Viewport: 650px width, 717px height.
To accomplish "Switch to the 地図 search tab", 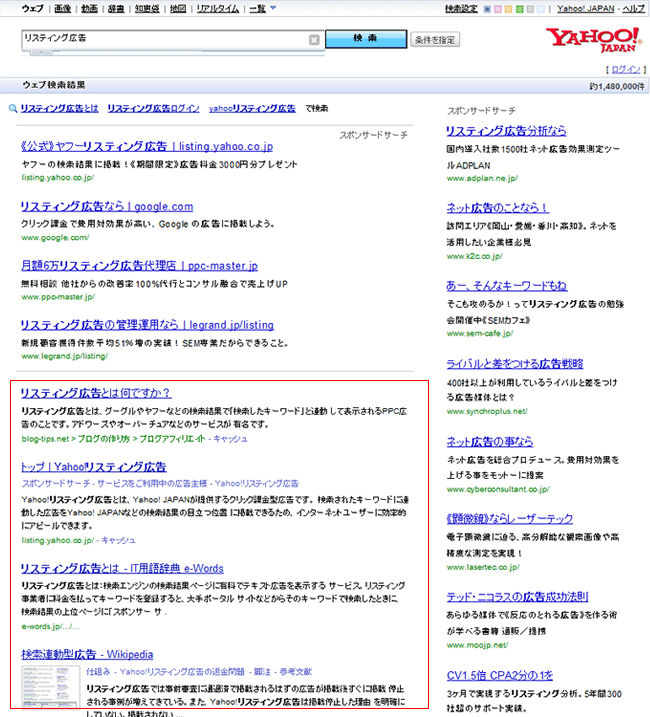I will click(x=178, y=8).
